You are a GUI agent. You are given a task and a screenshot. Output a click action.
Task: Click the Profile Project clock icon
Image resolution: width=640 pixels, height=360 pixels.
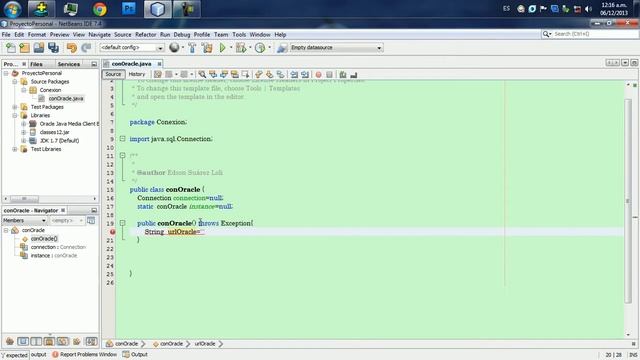pos(260,48)
